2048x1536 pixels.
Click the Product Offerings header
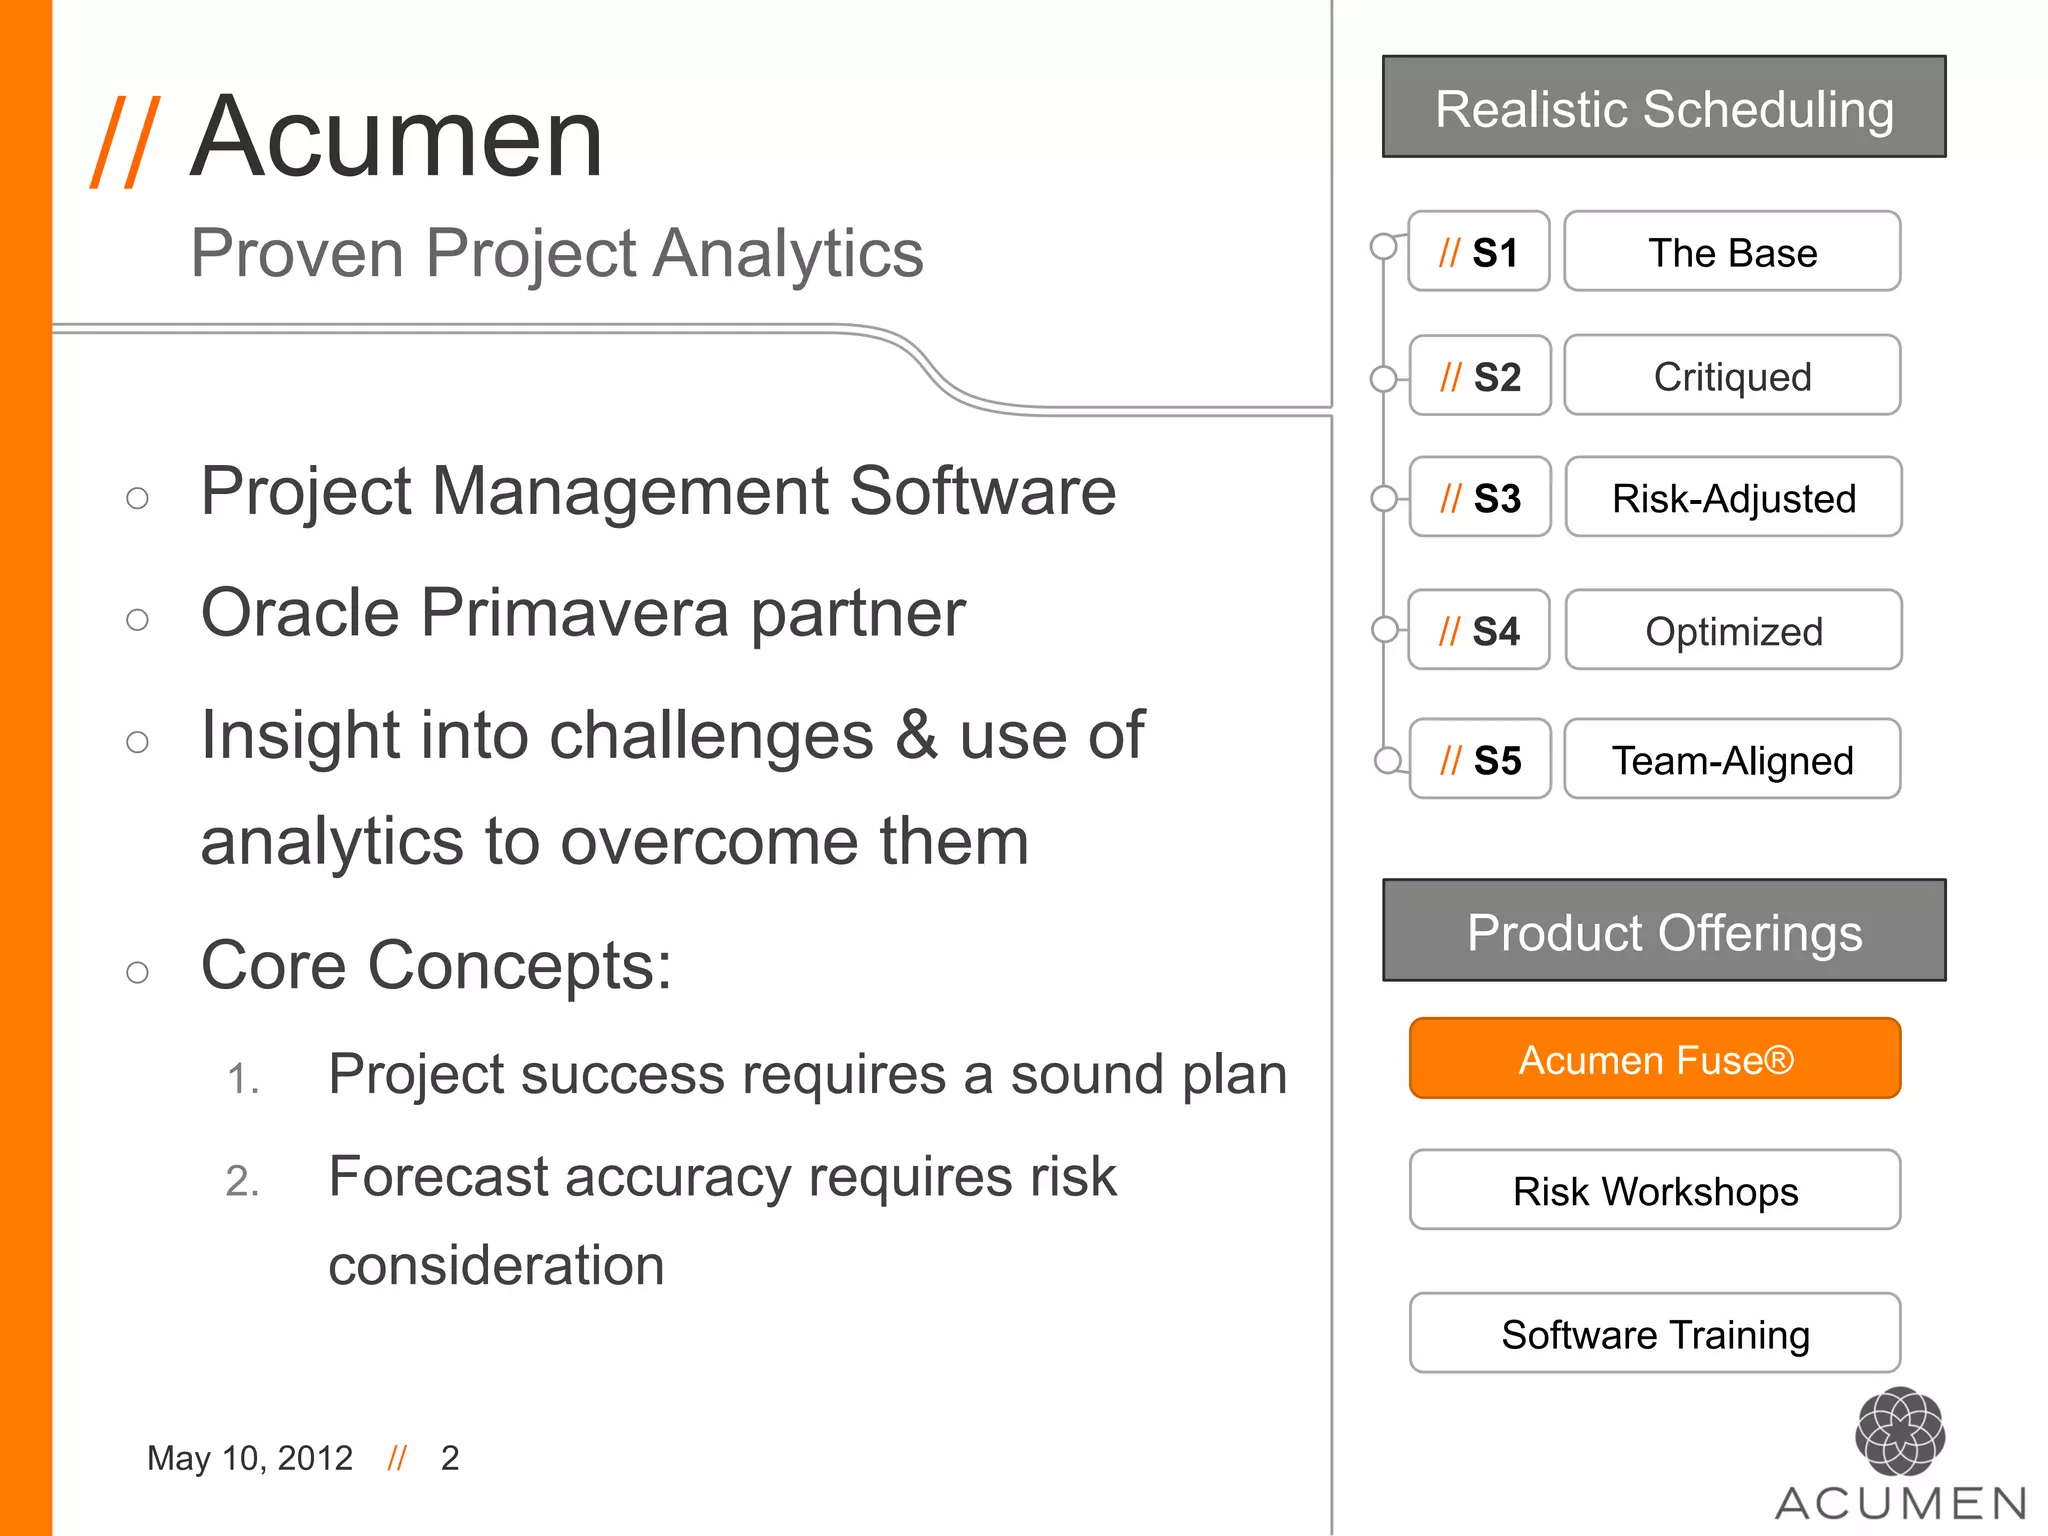pyautogui.click(x=1664, y=931)
